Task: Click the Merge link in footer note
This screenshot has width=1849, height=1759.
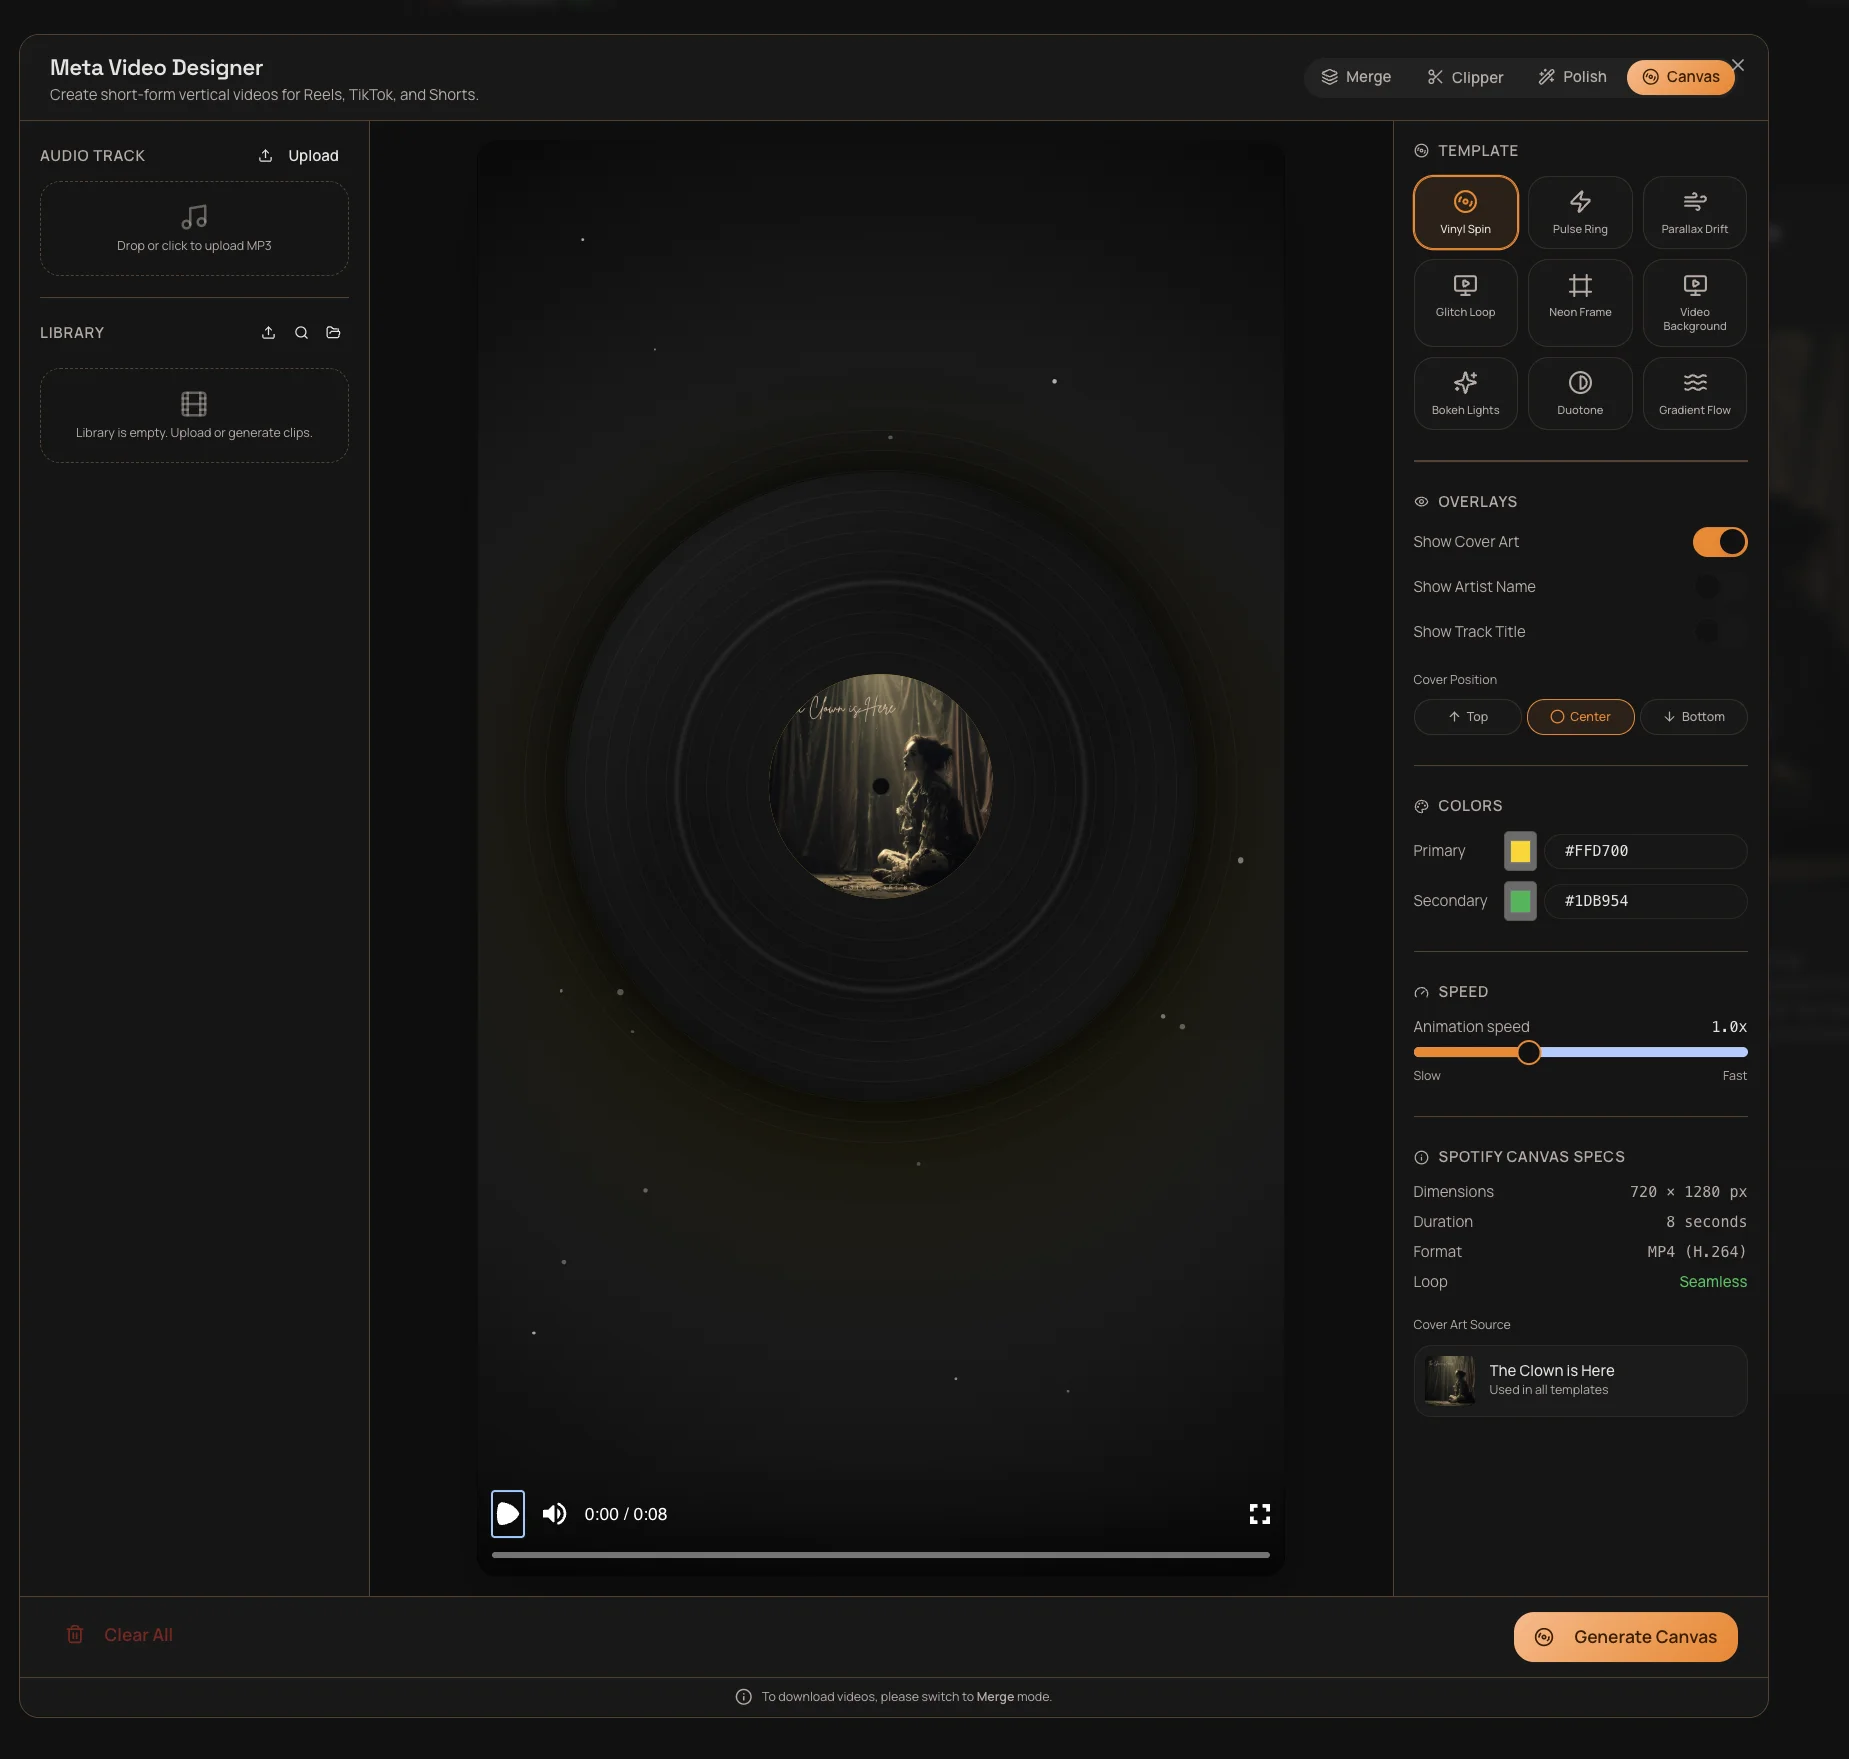Action: (995, 1697)
